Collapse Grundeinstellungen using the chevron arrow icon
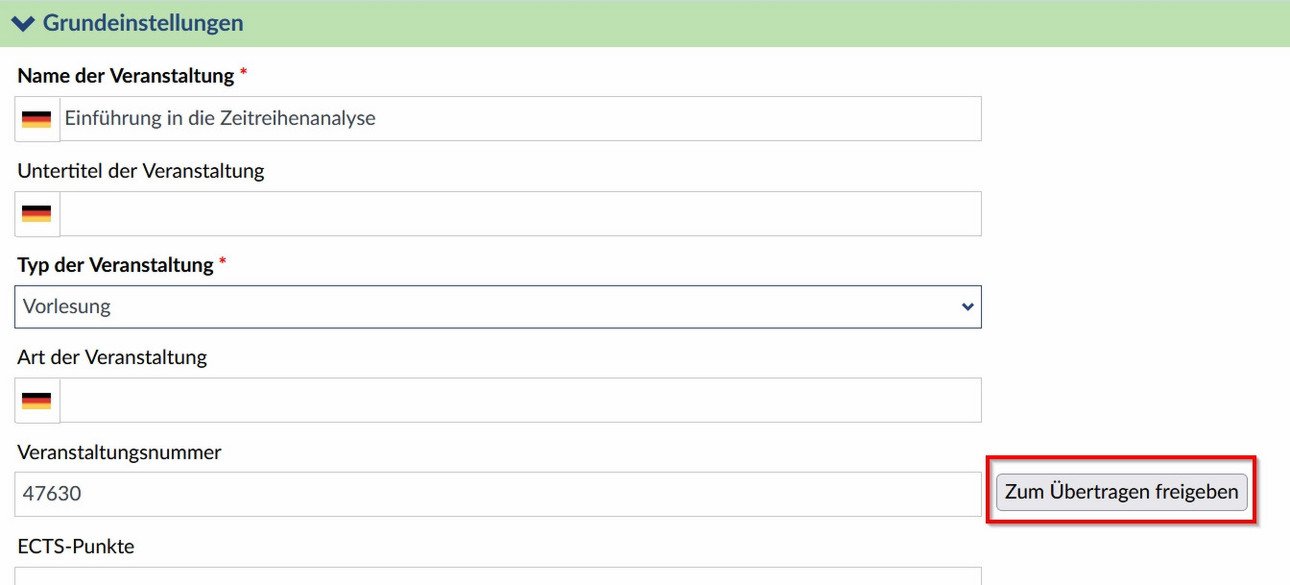 tap(23, 22)
